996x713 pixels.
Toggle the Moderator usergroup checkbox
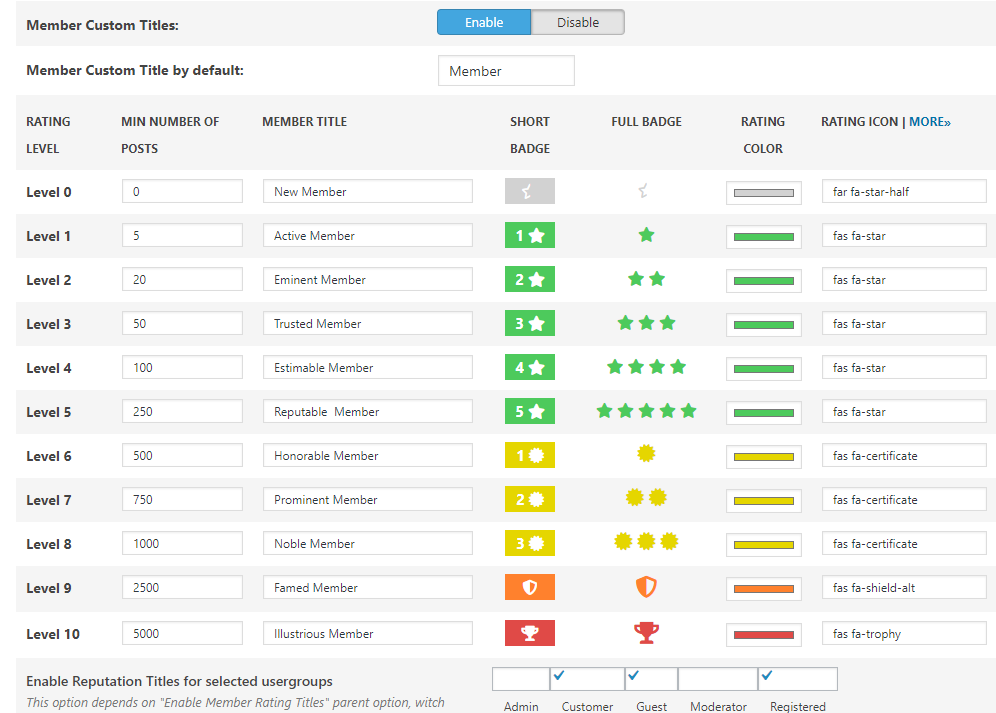[717, 679]
